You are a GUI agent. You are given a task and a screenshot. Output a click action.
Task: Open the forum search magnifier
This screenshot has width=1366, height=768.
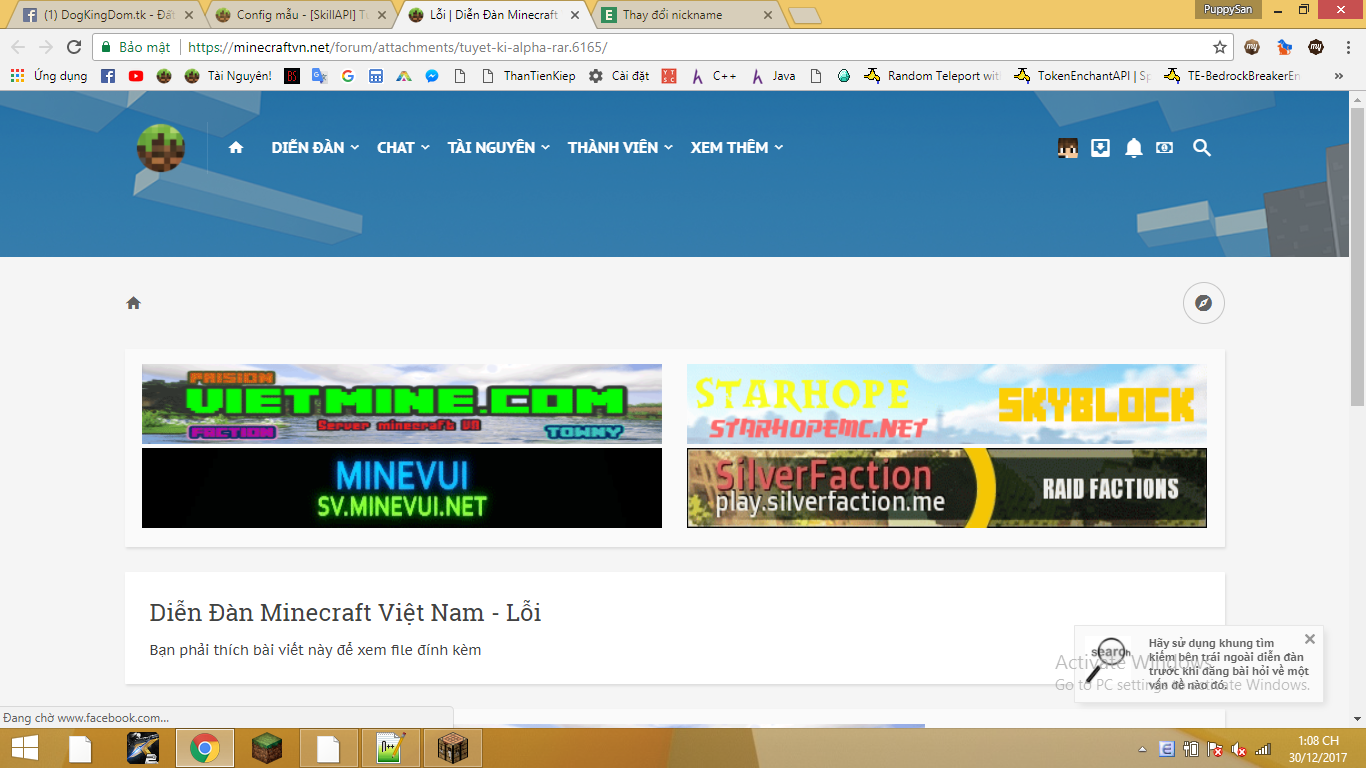1202,148
